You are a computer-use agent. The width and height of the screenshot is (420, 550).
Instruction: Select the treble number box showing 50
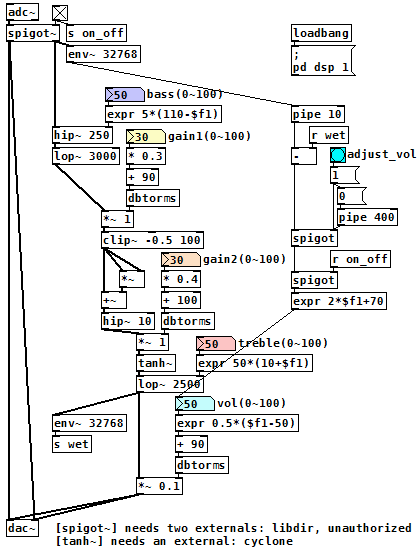coord(216,344)
